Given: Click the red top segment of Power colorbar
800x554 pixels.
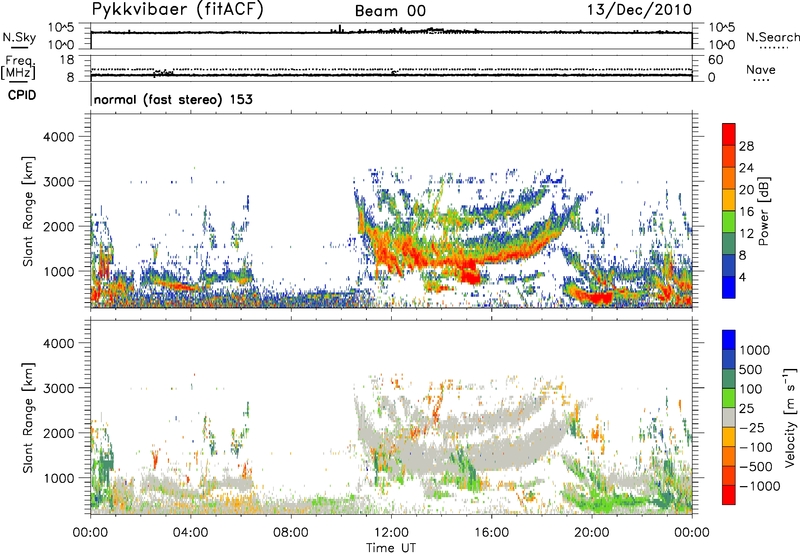Looking at the screenshot, I should pyautogui.click(x=729, y=134).
